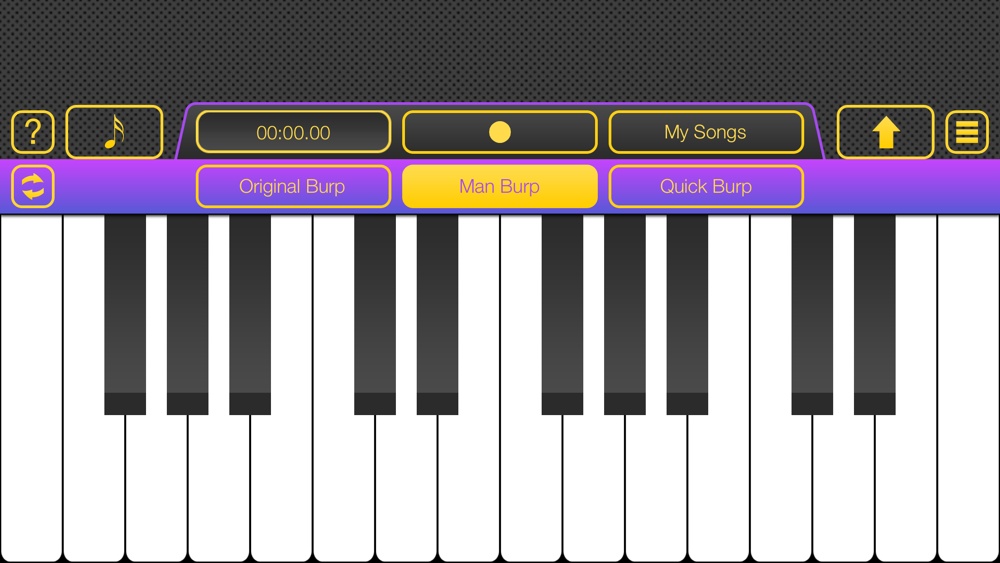Play the fifth black key from left
The image size is (1000, 563).
click(x=438, y=315)
